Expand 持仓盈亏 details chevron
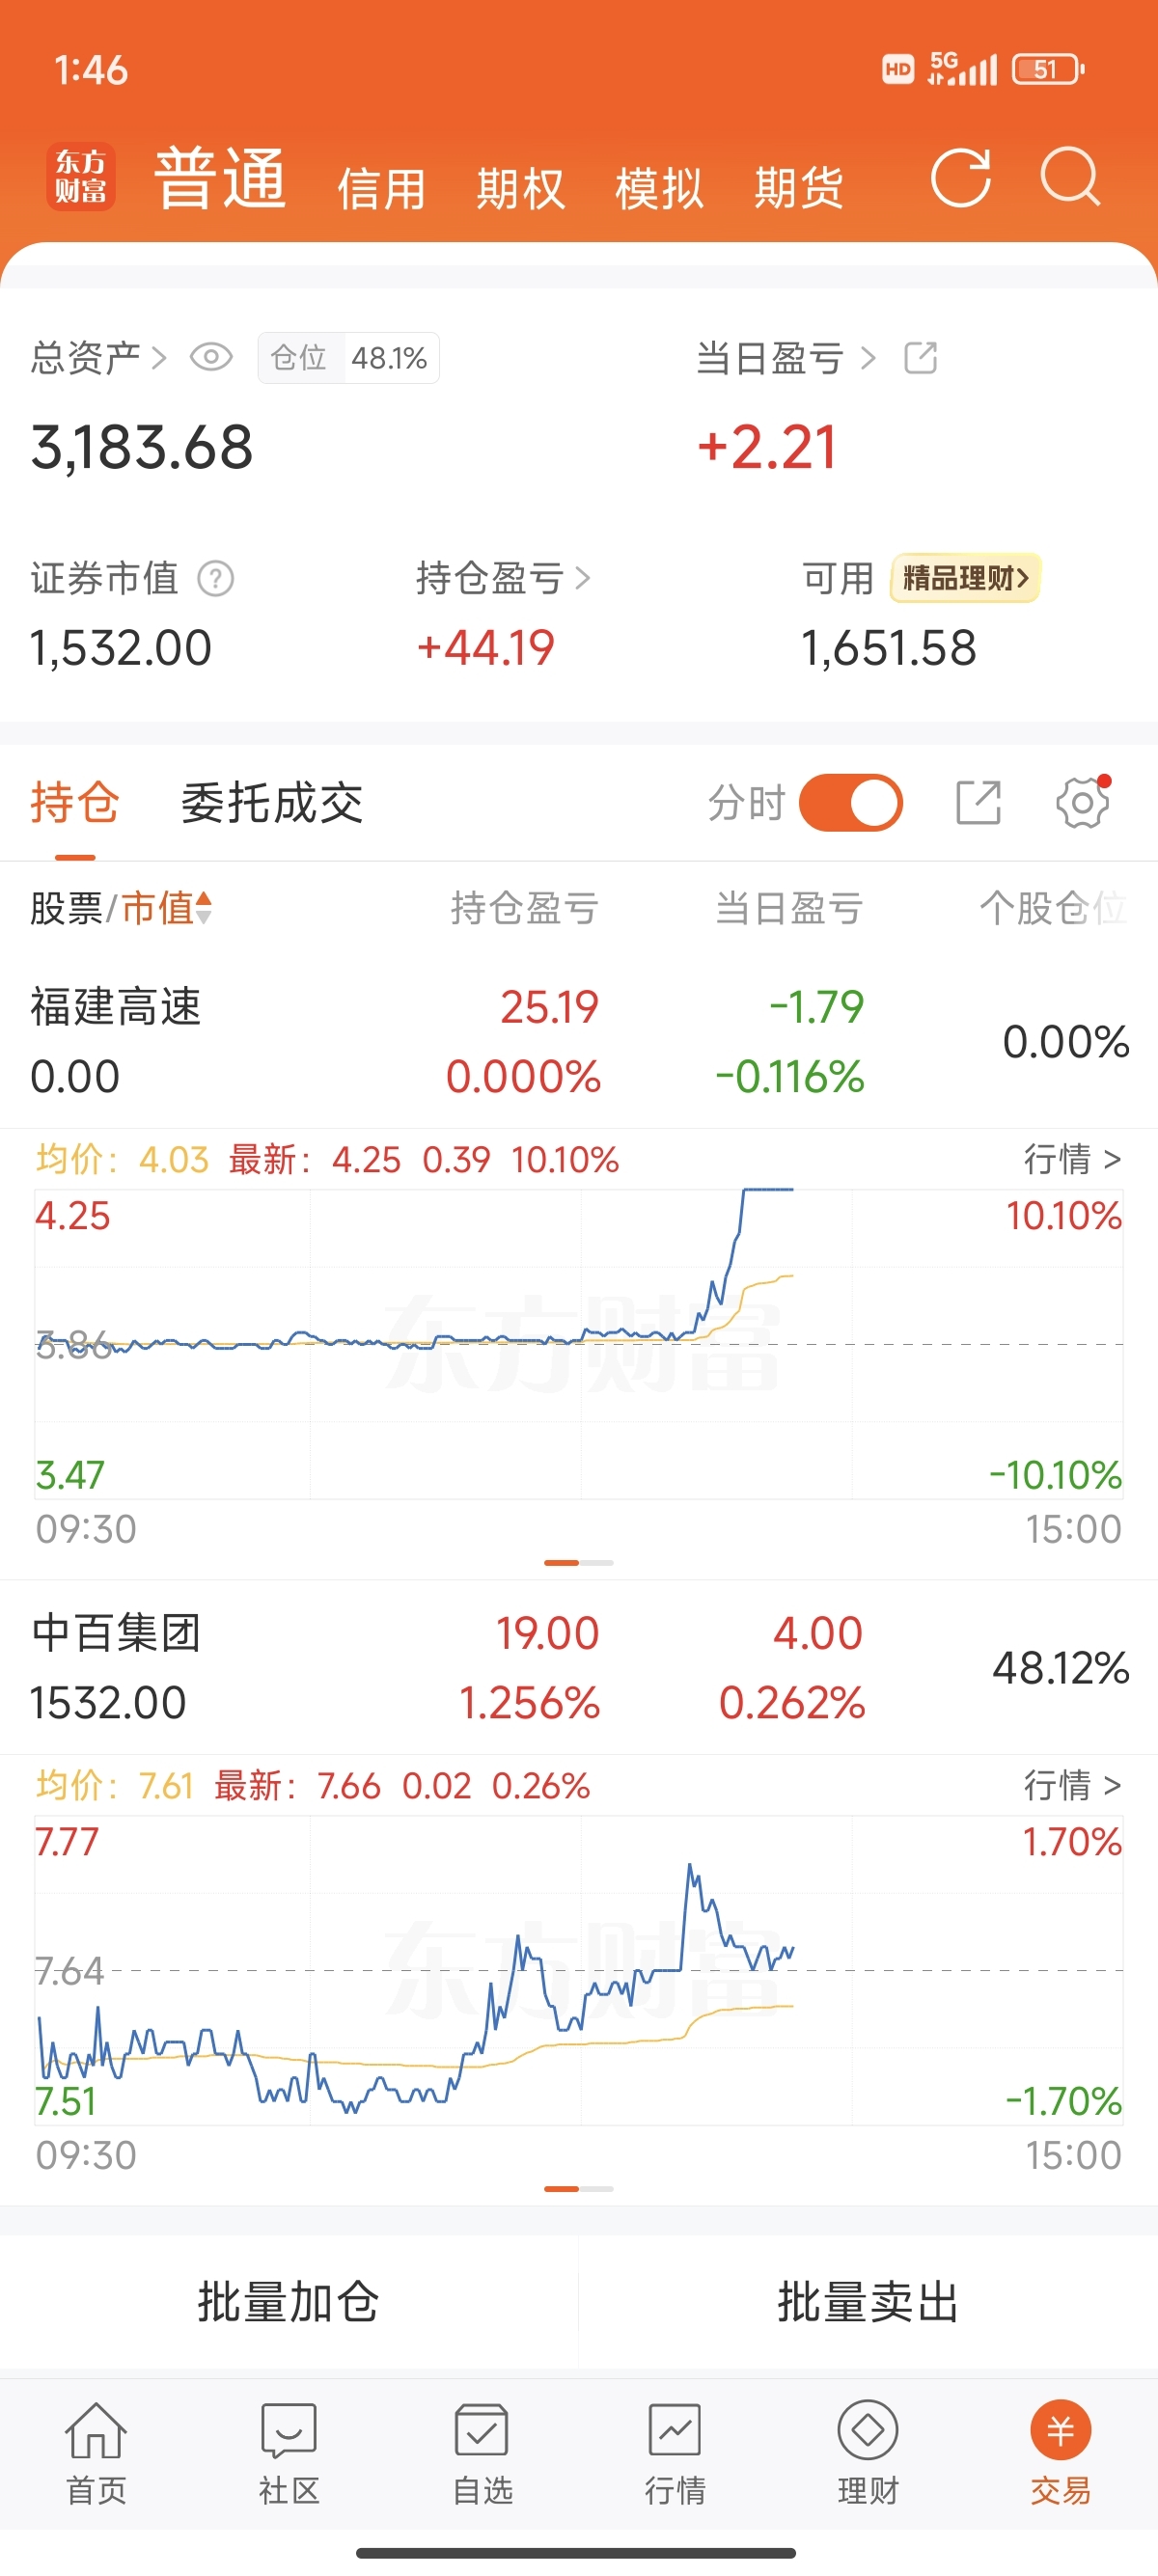The height and width of the screenshot is (2576, 1158). (583, 578)
